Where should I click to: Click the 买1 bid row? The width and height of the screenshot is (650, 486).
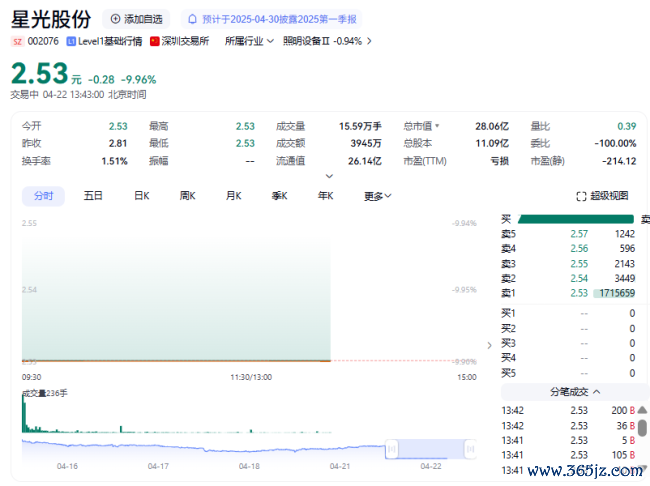568,313
